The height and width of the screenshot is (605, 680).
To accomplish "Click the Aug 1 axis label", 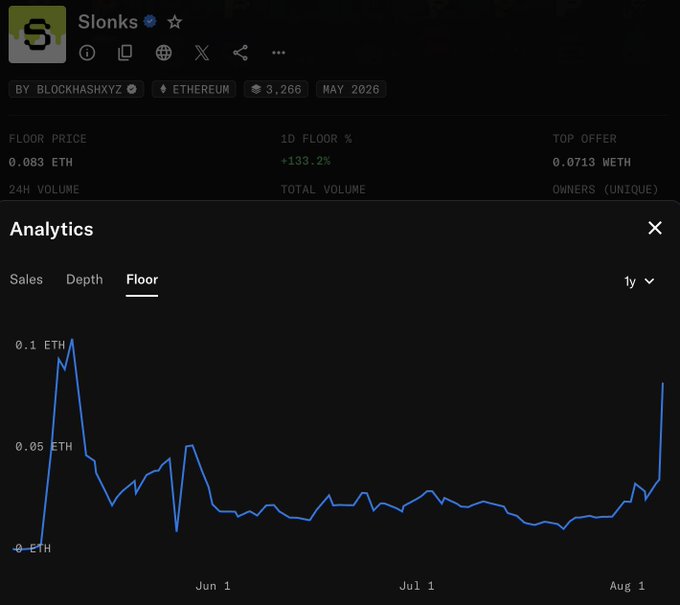I will tap(627, 586).
